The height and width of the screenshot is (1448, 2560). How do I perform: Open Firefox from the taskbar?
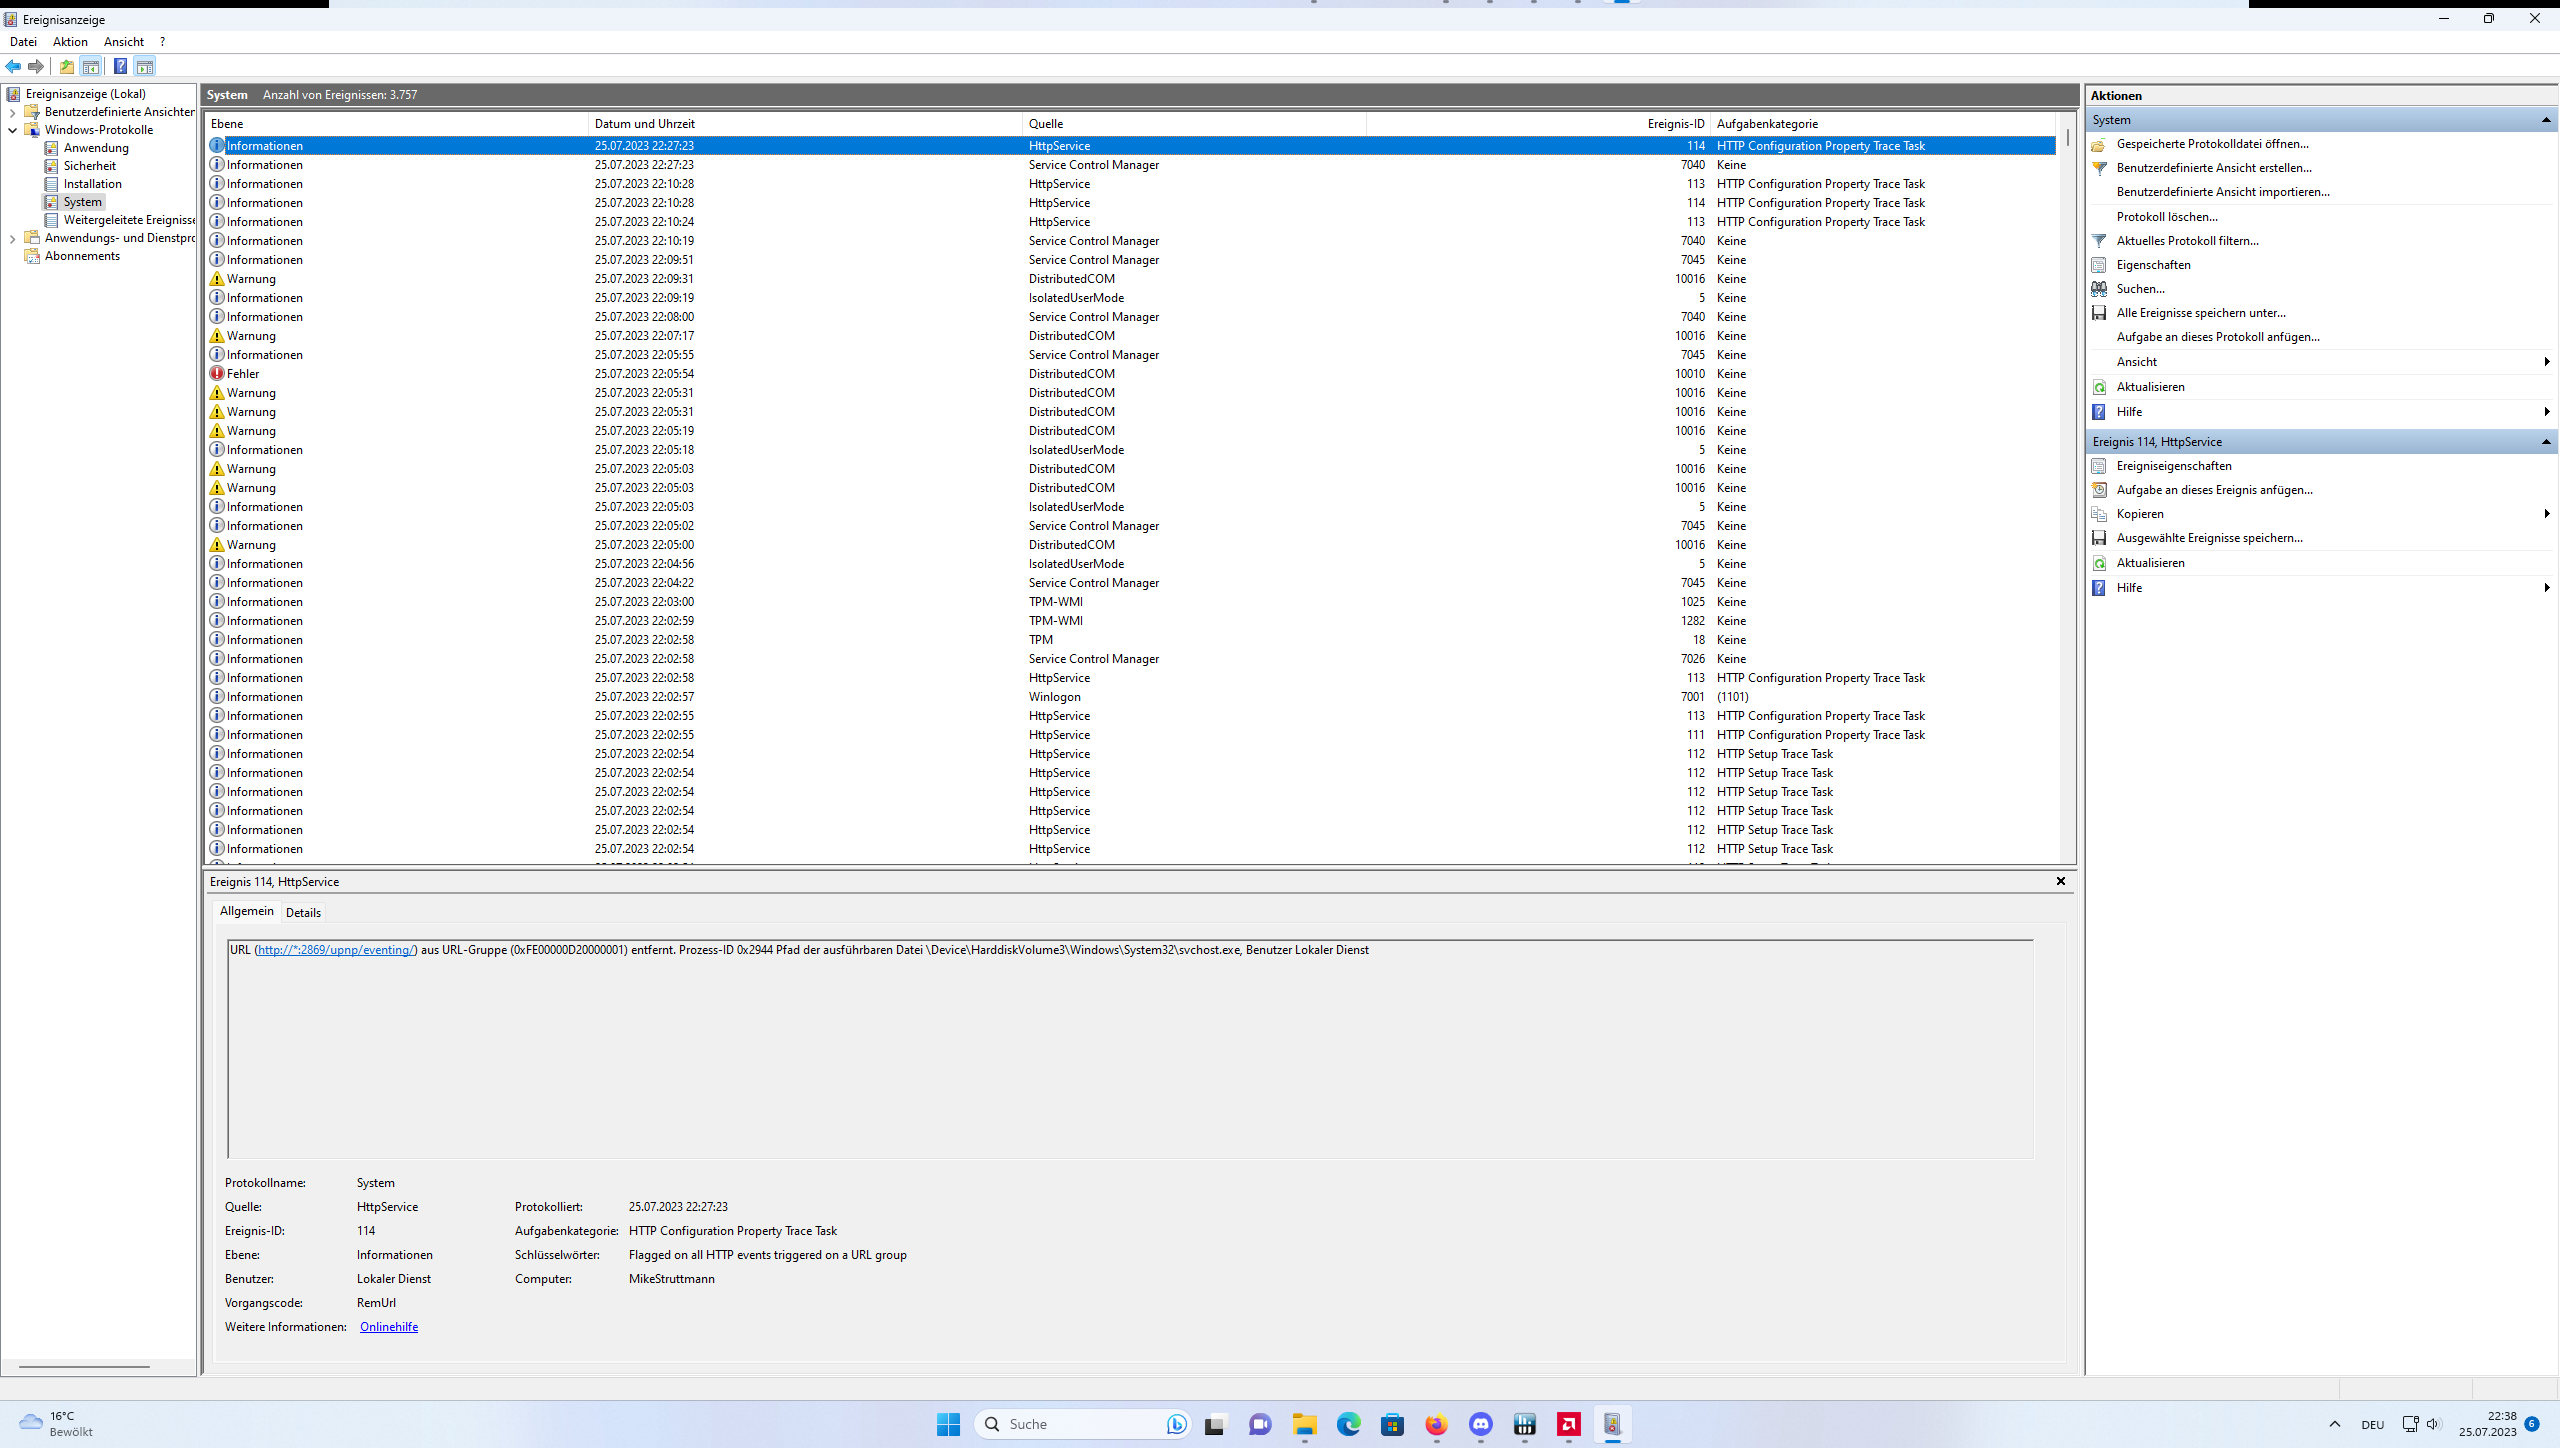coord(1436,1424)
